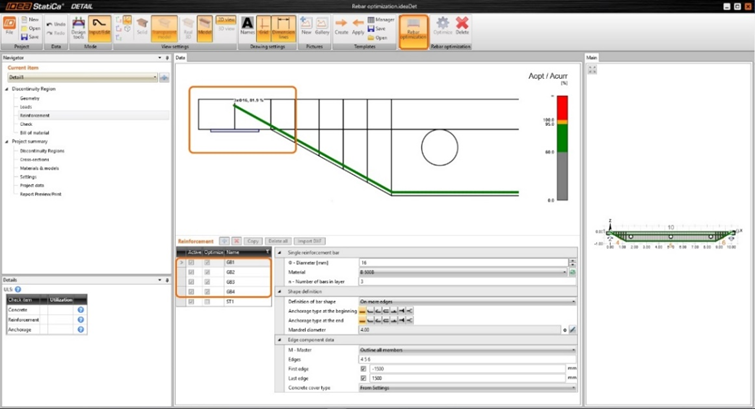Click the Design tools mode icon

(x=78, y=23)
